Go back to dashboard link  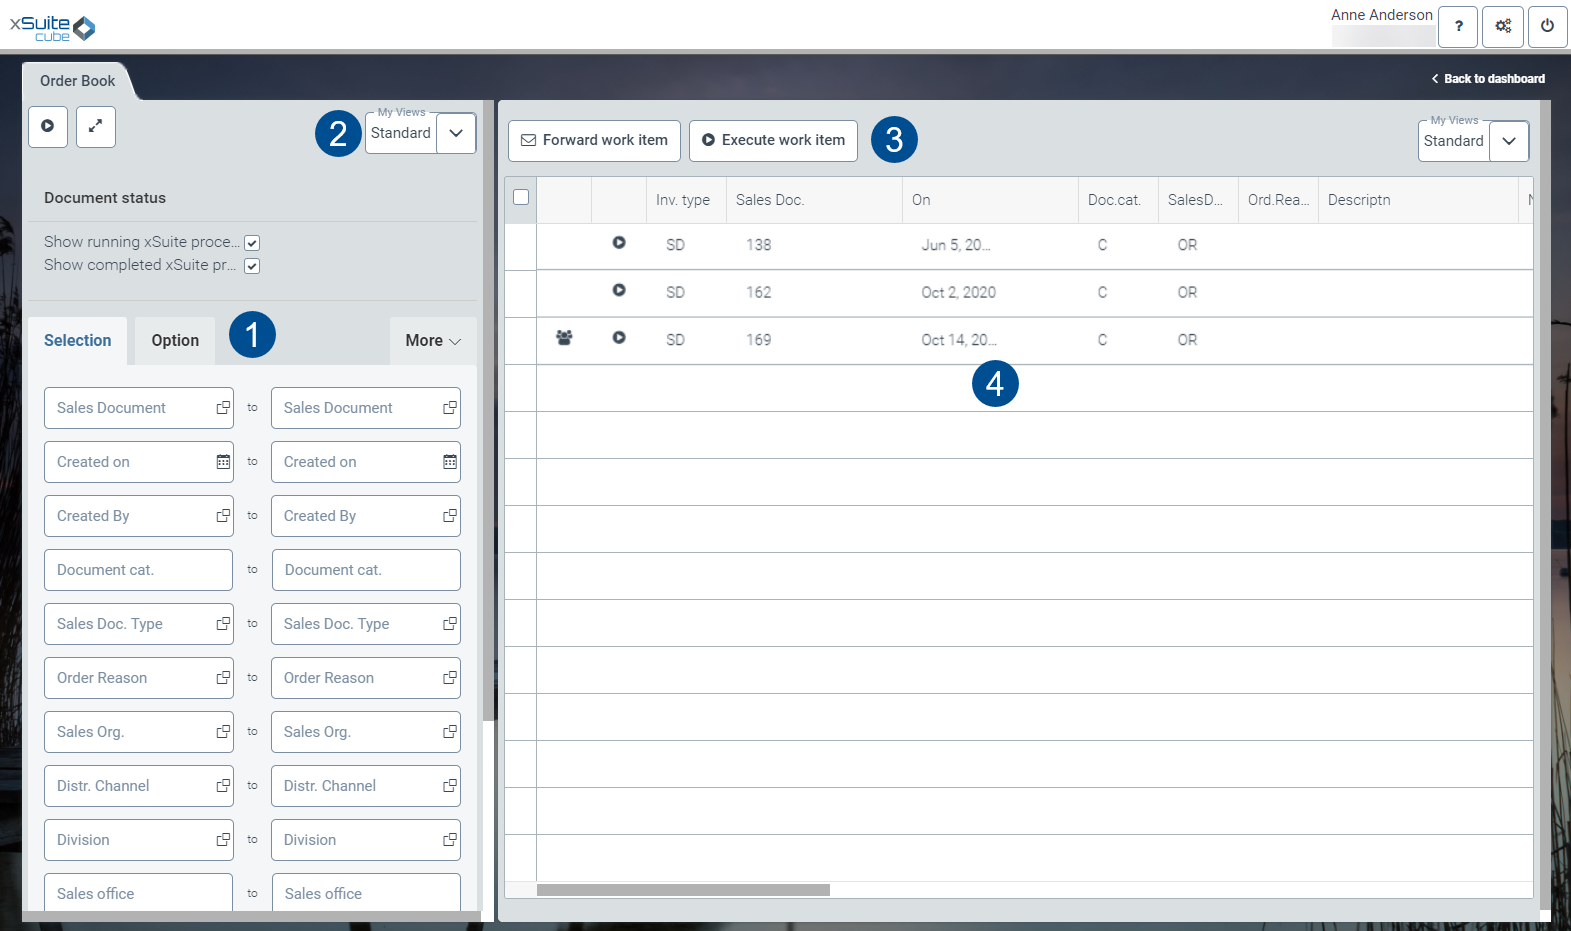point(1488,79)
